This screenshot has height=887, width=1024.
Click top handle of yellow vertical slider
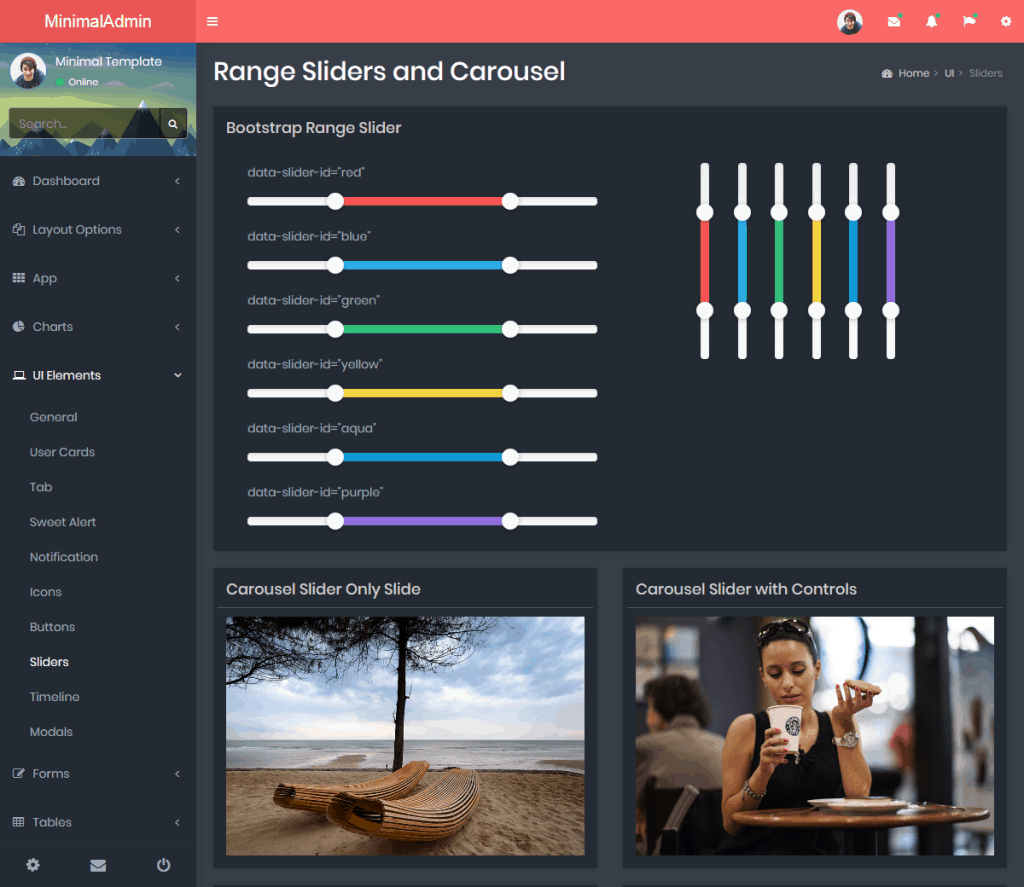(816, 212)
